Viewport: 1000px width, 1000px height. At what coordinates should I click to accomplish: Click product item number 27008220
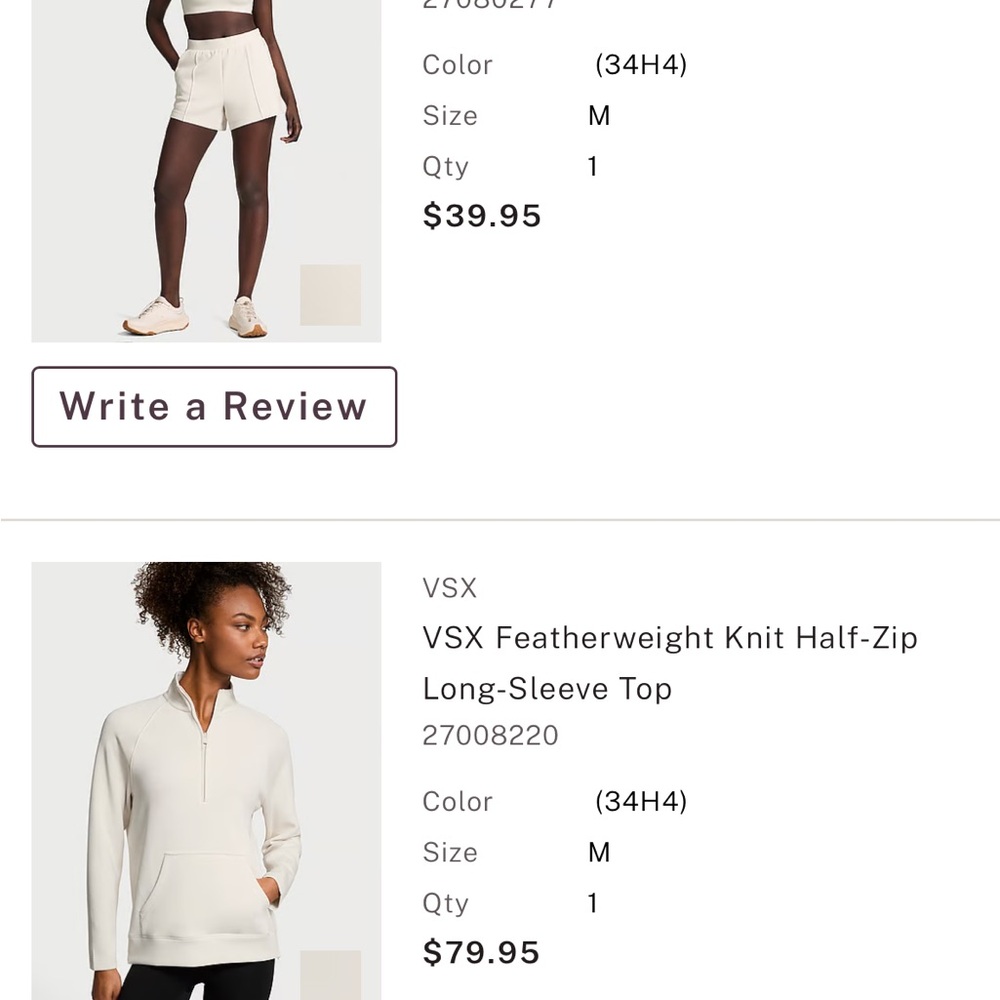(490, 735)
